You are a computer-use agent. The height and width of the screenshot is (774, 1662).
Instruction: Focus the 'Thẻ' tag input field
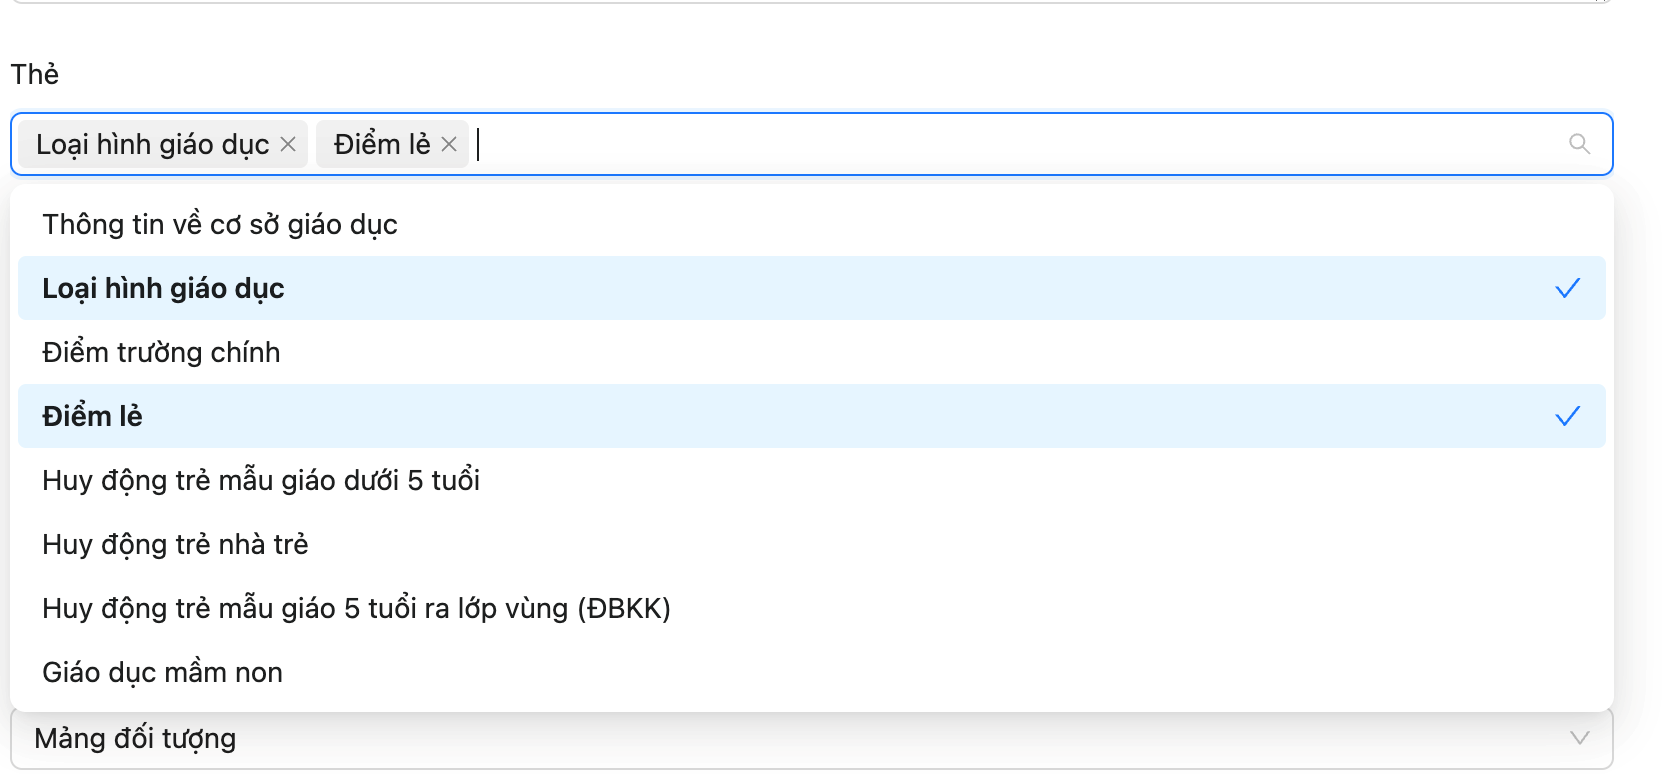coord(1000,144)
